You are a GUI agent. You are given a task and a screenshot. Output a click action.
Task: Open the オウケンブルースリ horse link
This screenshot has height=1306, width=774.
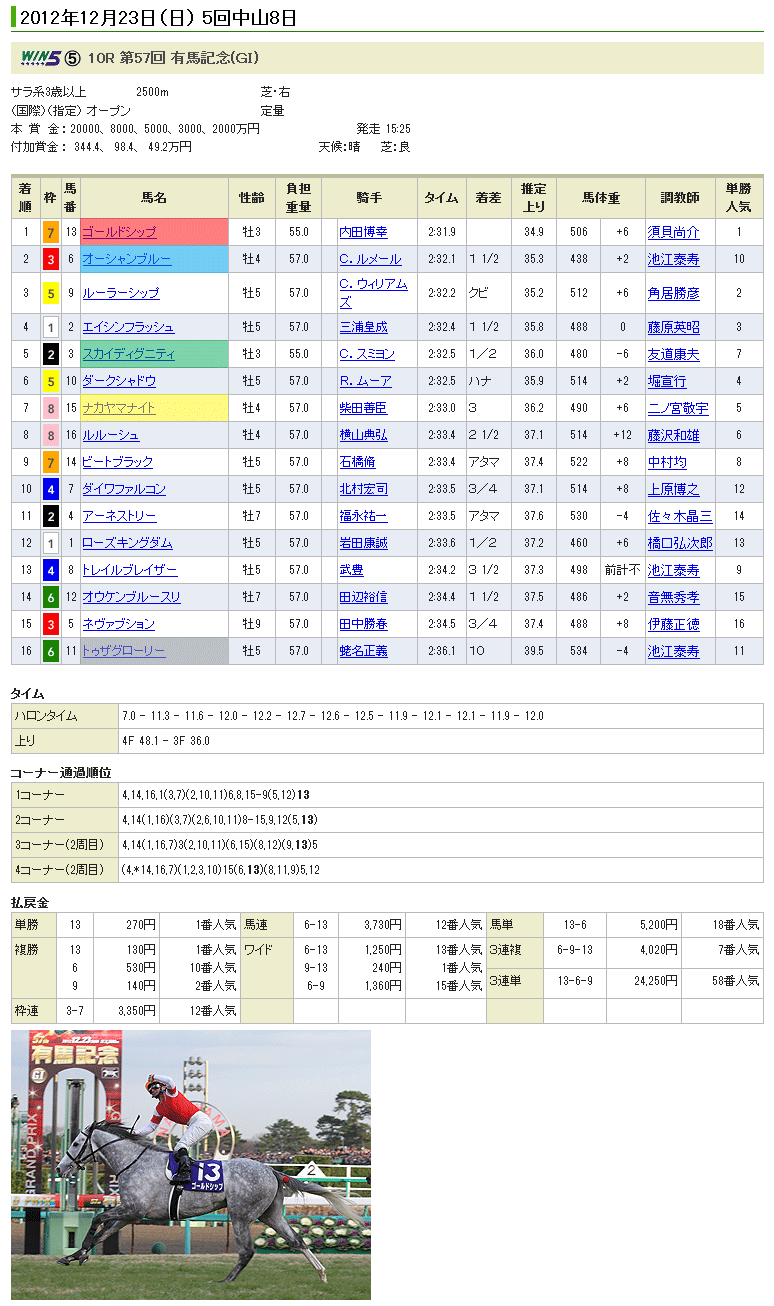(132, 597)
